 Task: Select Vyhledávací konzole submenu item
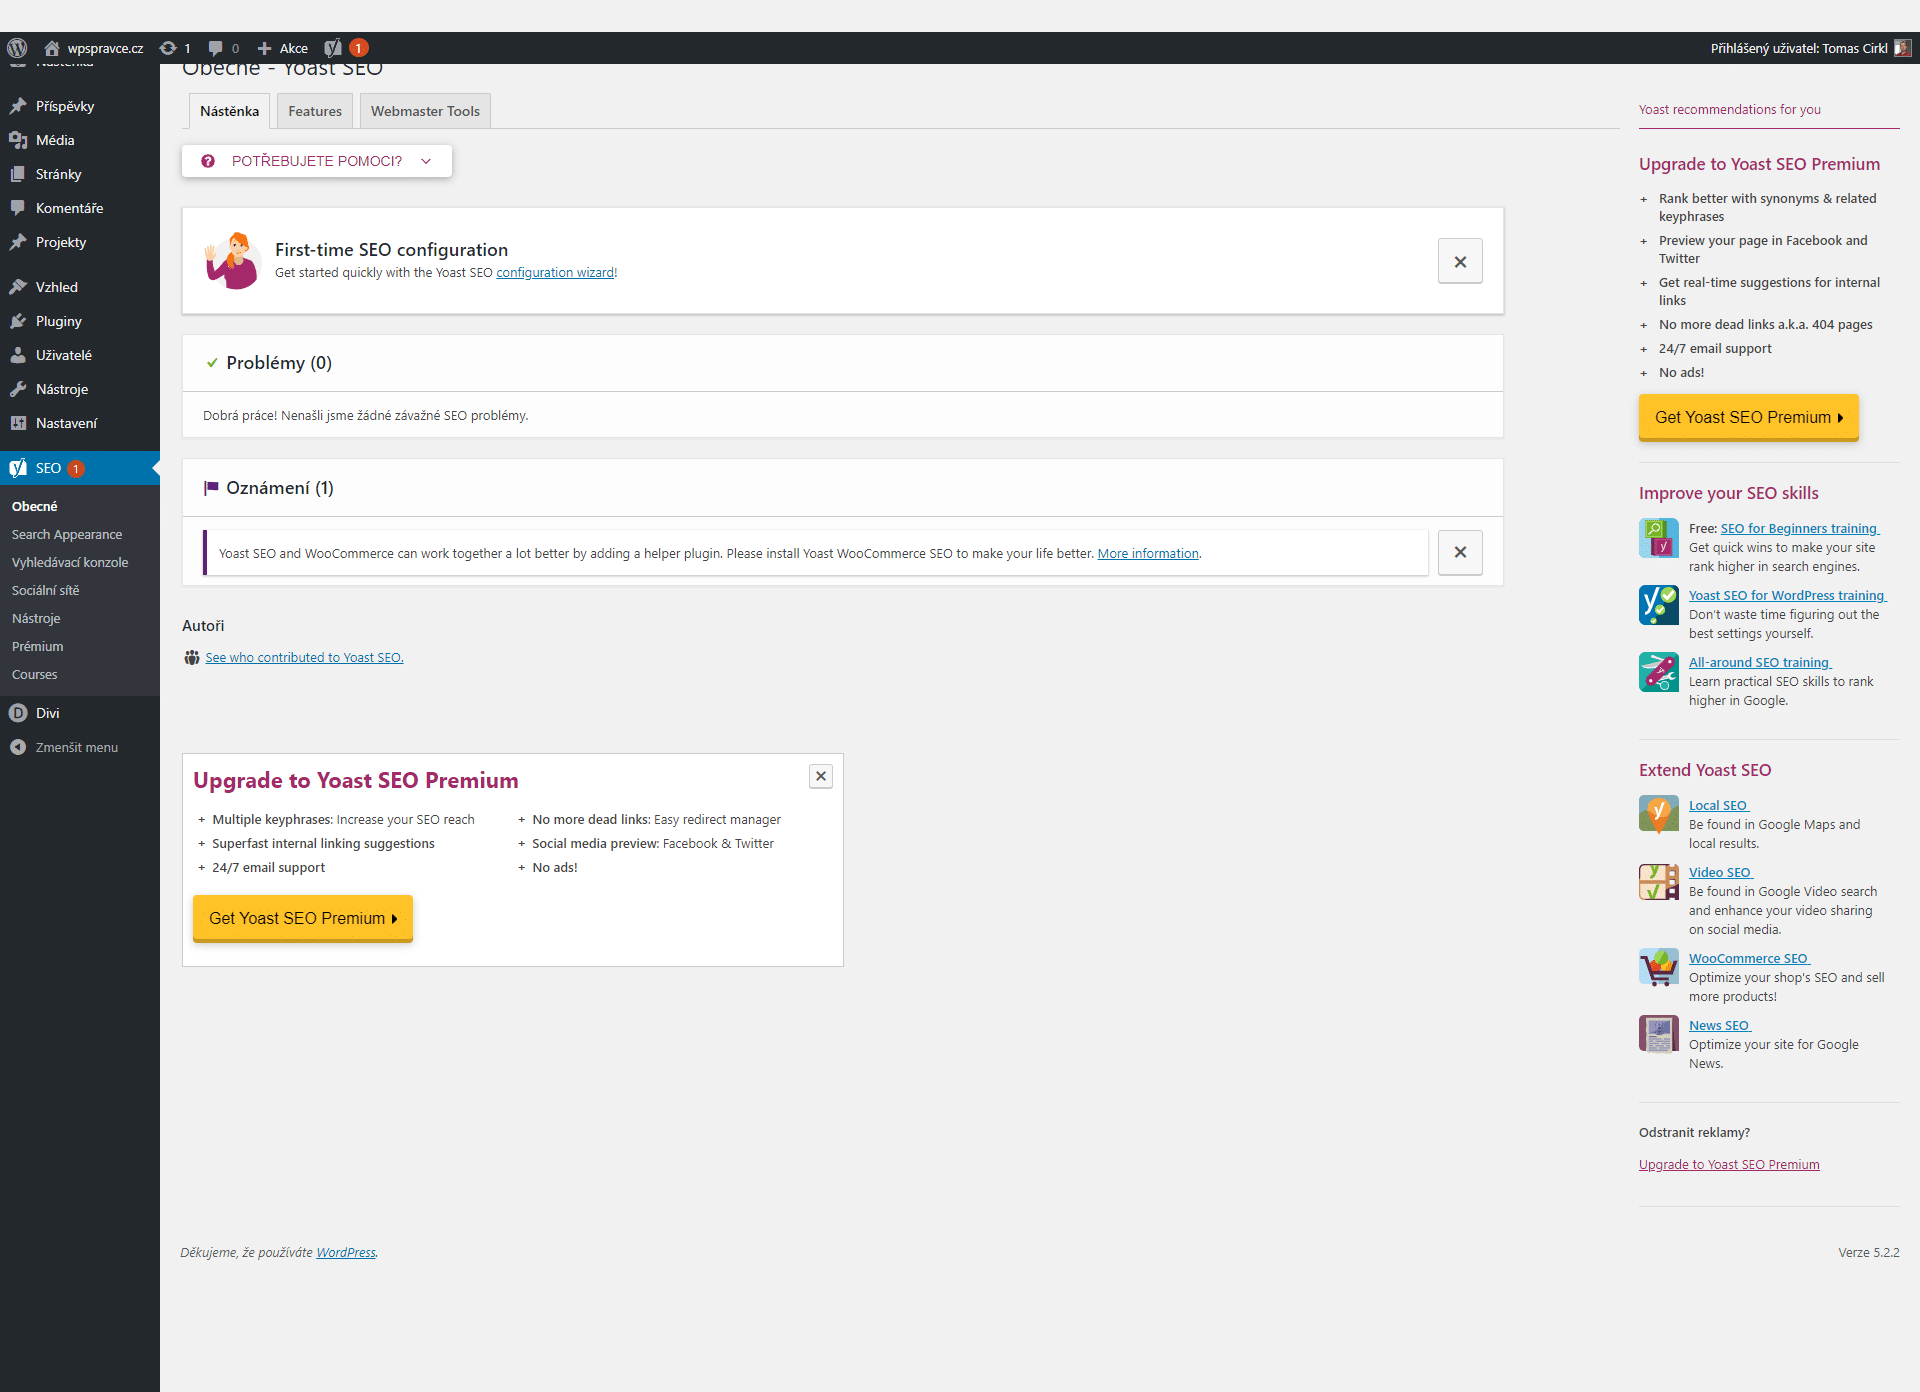tap(70, 563)
